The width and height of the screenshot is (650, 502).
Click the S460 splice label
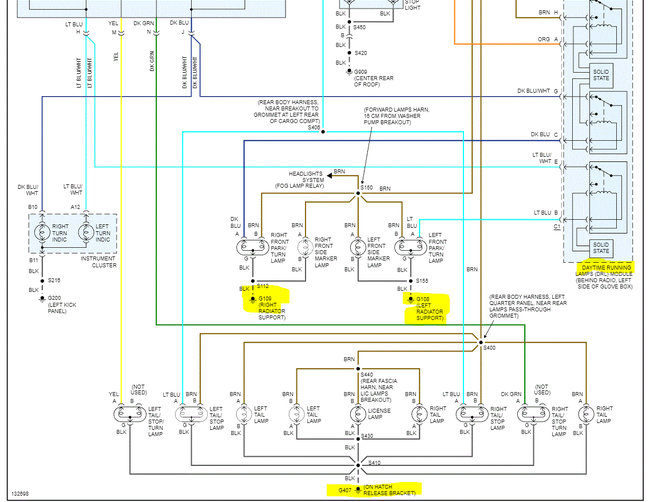[359, 27]
